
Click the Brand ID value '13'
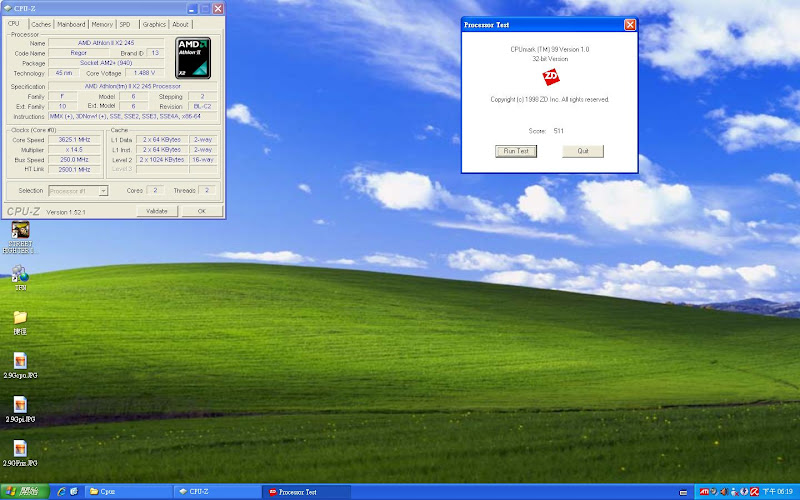pos(155,53)
